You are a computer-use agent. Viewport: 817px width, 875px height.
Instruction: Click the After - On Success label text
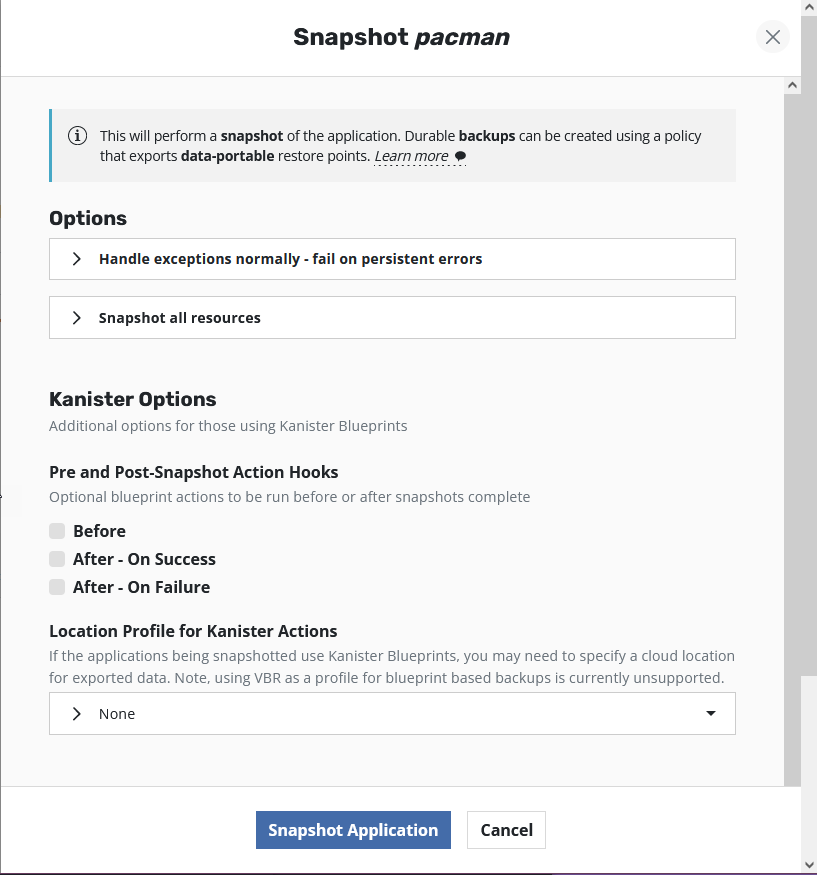pyautogui.click(x=144, y=559)
